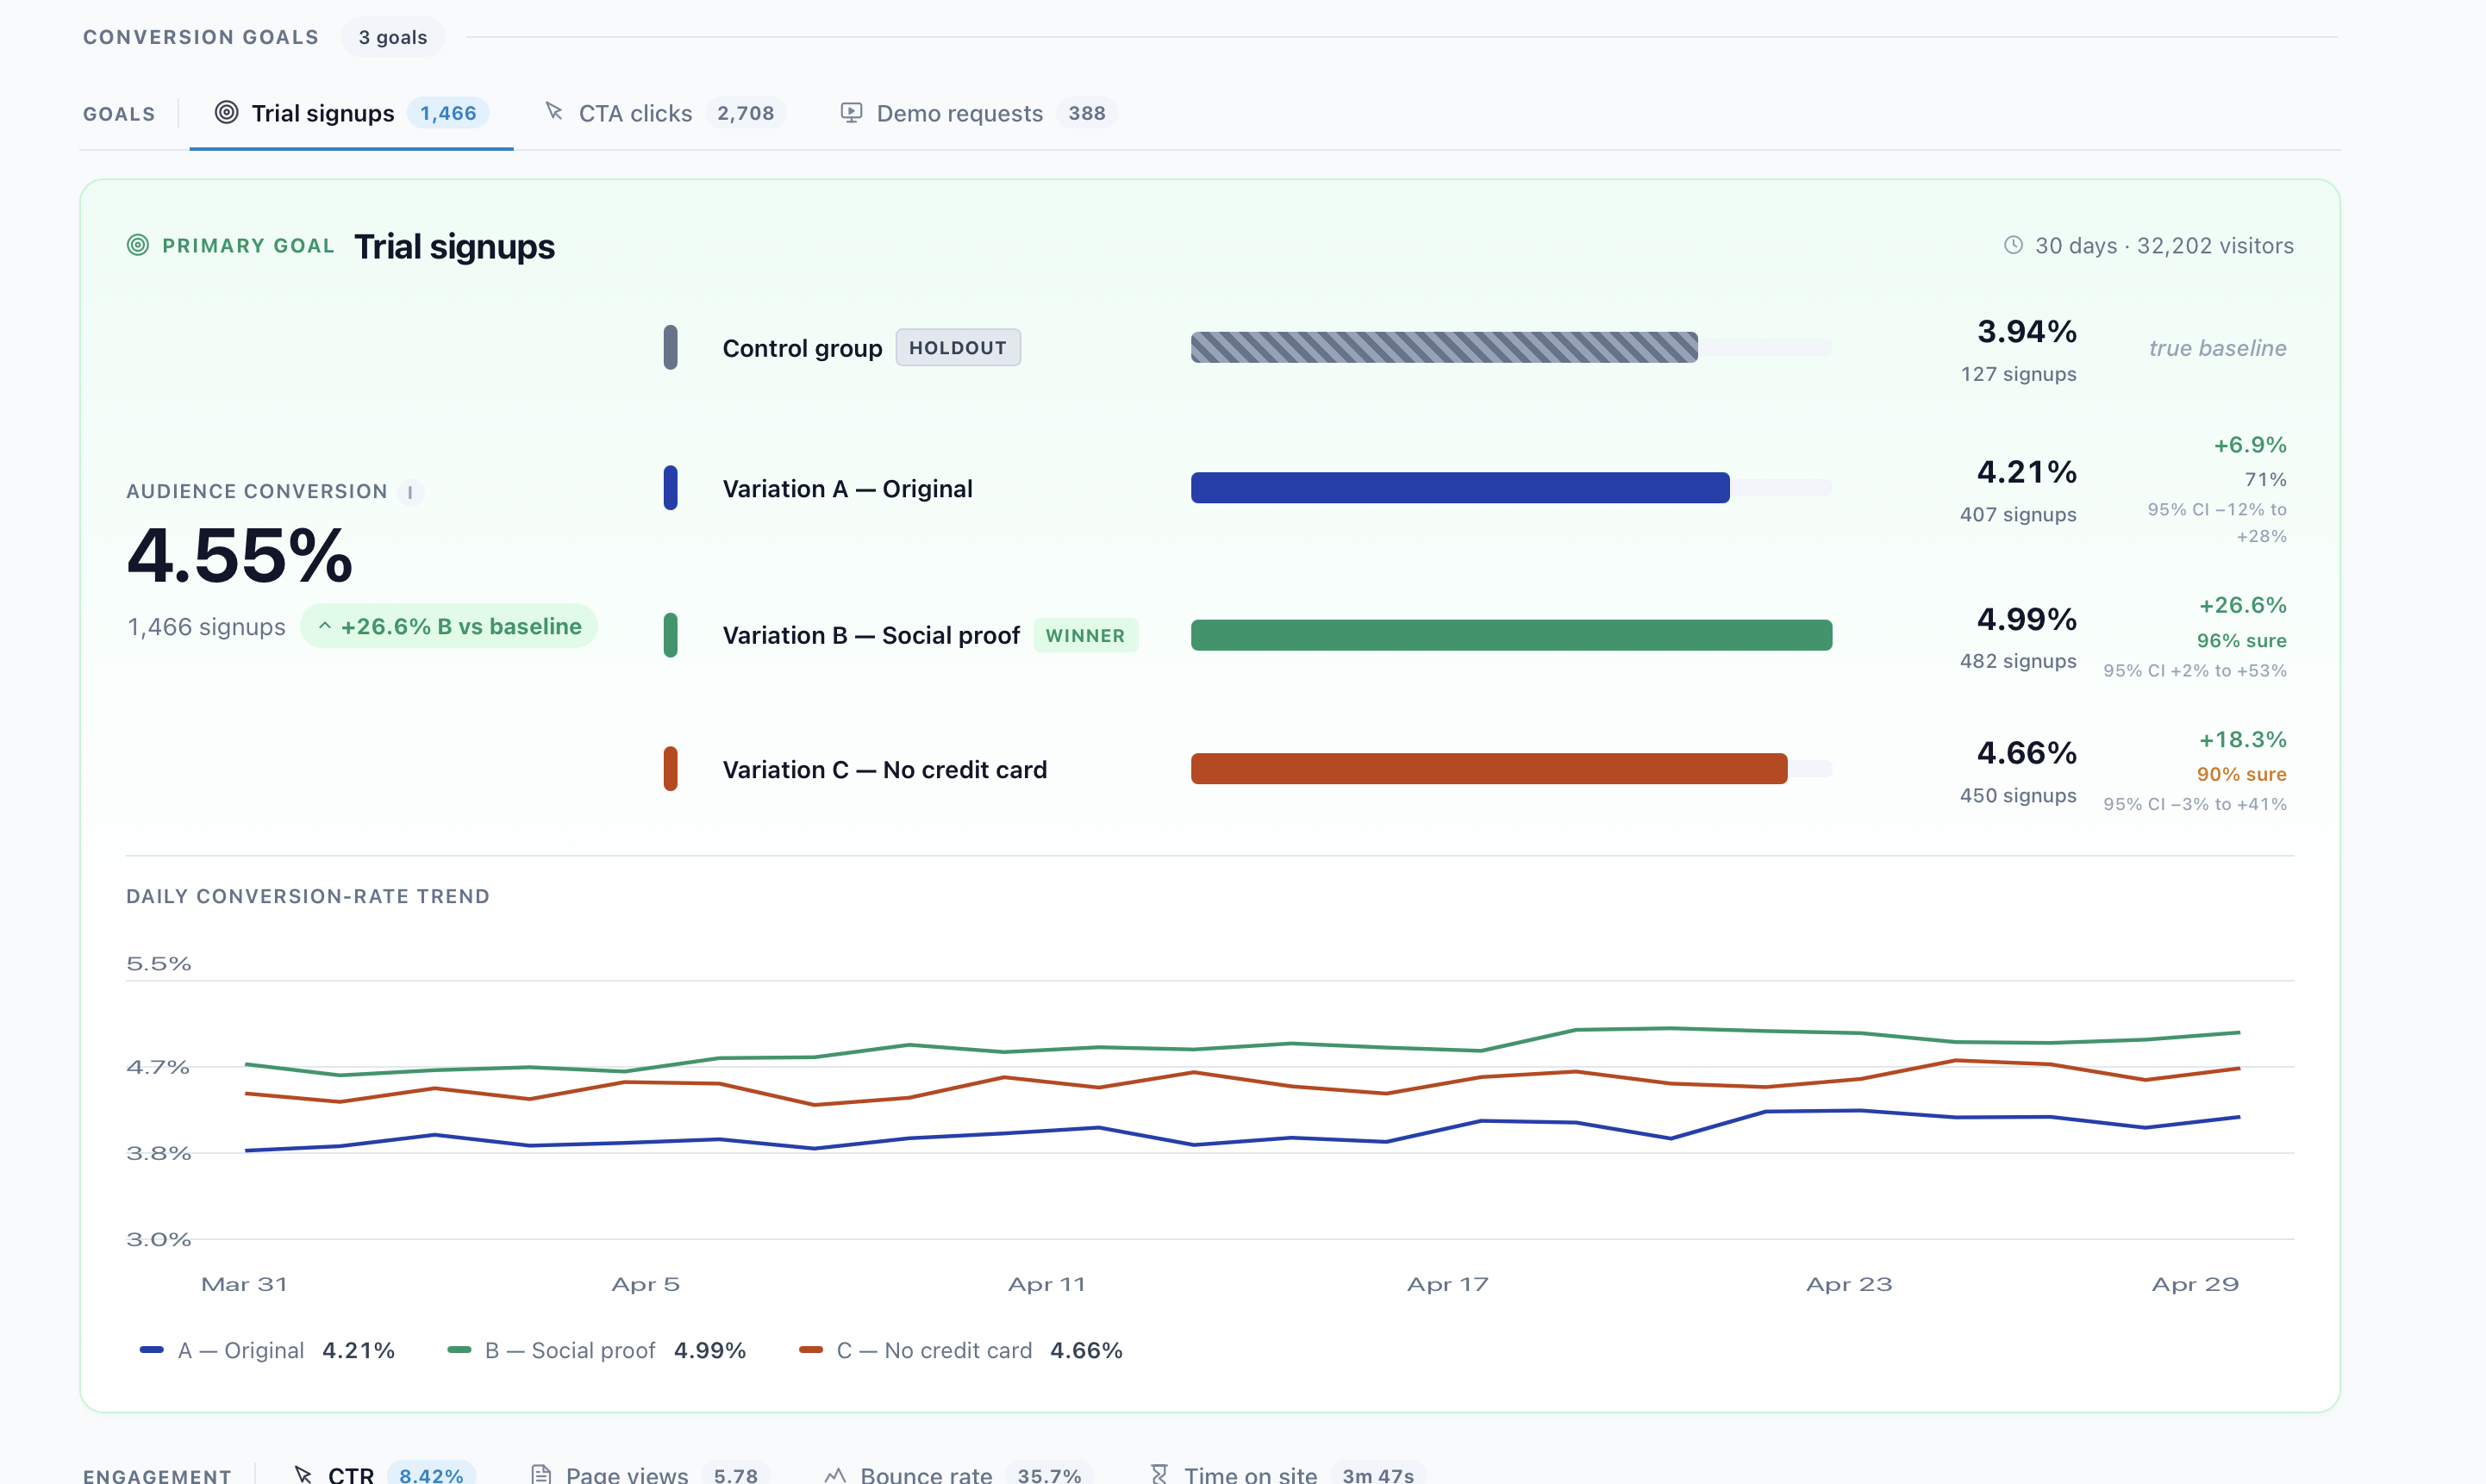Click the Primary Goal target icon
The width and height of the screenshot is (2486, 1484).
coord(138,245)
